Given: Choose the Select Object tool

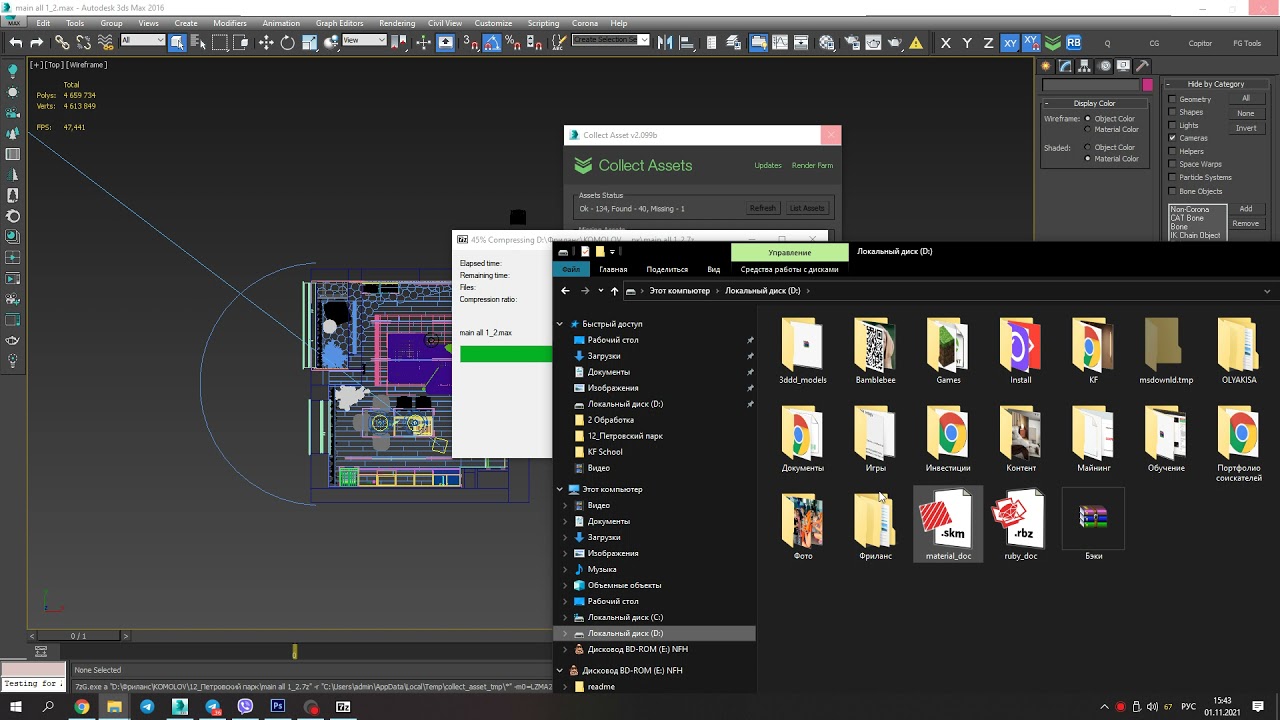Looking at the screenshot, I should point(177,42).
